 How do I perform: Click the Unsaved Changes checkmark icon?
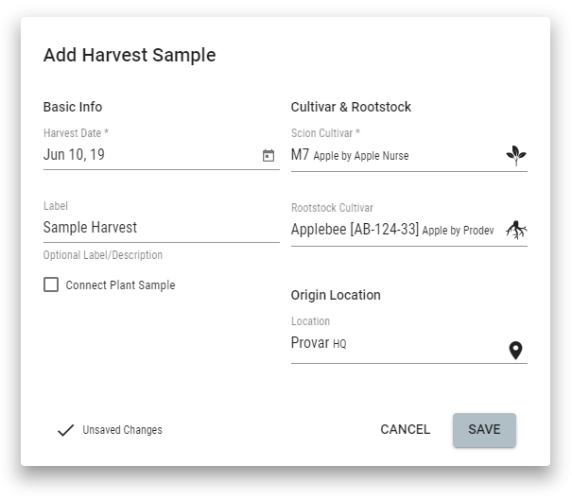click(66, 430)
